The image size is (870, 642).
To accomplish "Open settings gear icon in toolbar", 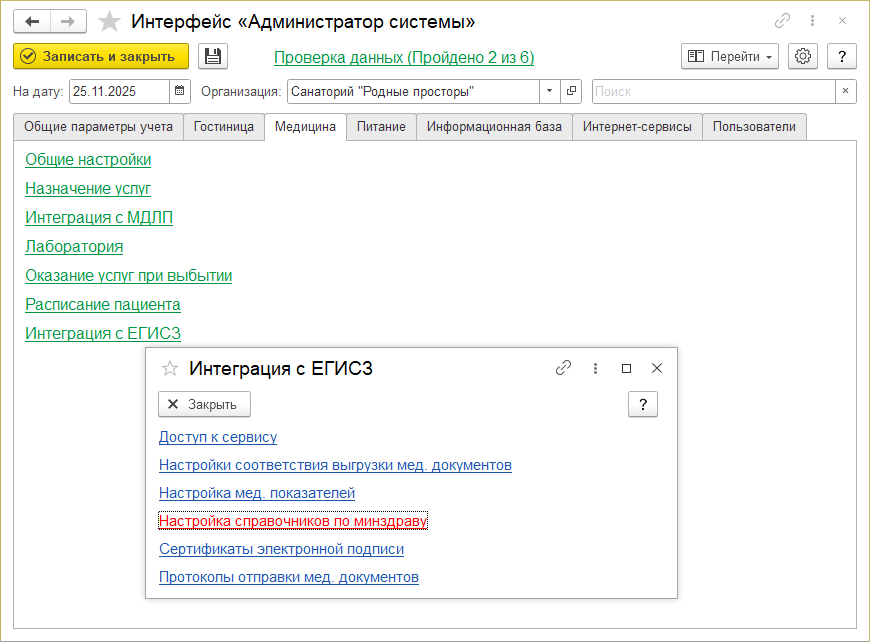I will point(802,56).
